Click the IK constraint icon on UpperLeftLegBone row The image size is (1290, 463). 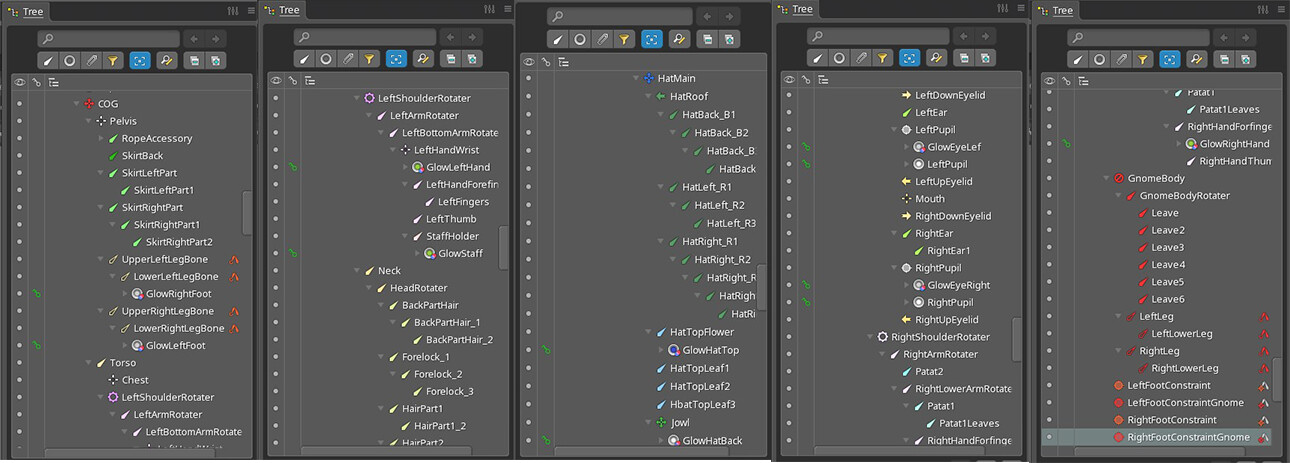pos(235,260)
